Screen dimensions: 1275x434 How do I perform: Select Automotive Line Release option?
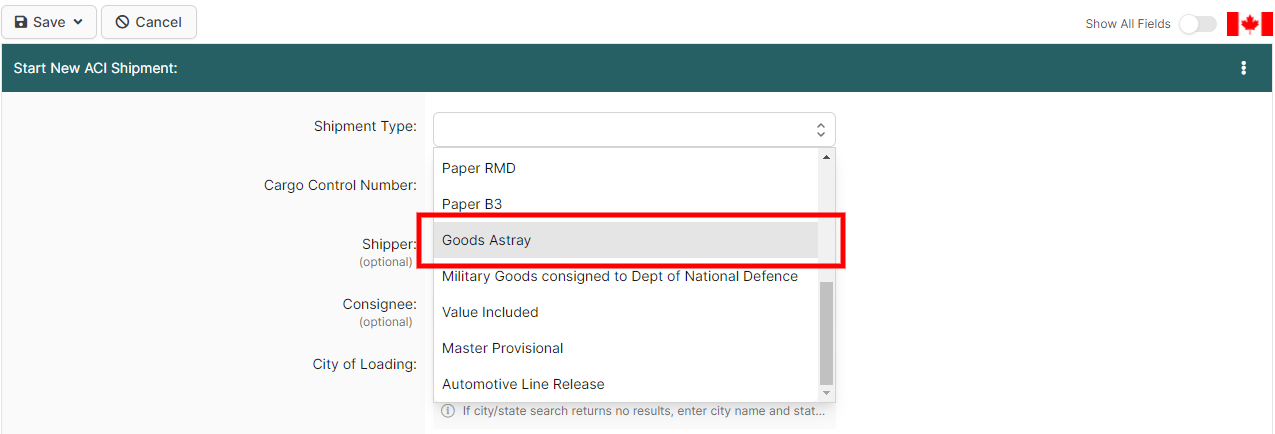point(523,384)
